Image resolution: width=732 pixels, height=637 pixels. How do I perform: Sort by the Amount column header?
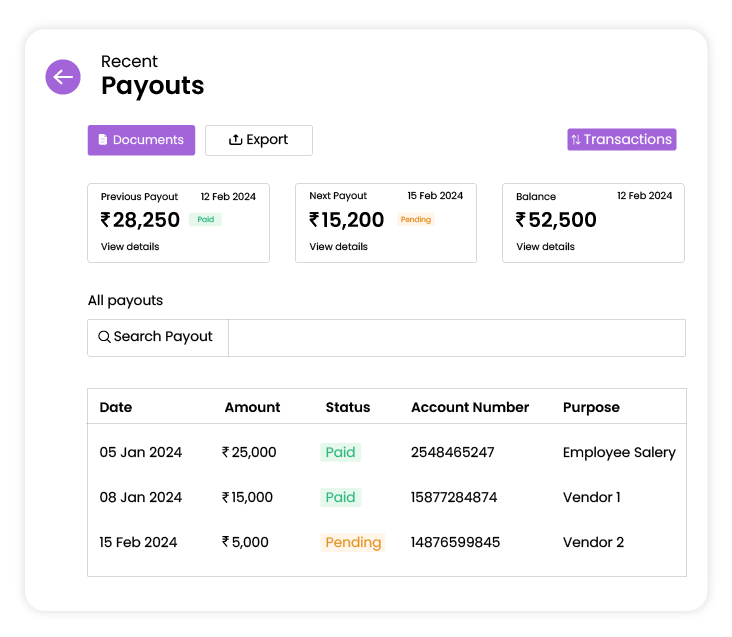pyautogui.click(x=253, y=407)
